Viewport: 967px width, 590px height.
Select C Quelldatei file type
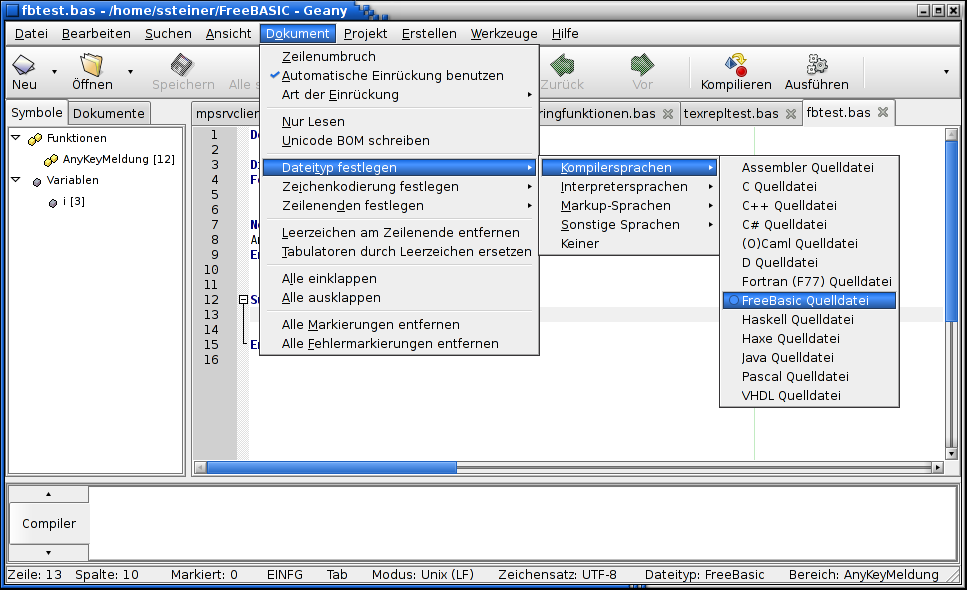(x=809, y=187)
